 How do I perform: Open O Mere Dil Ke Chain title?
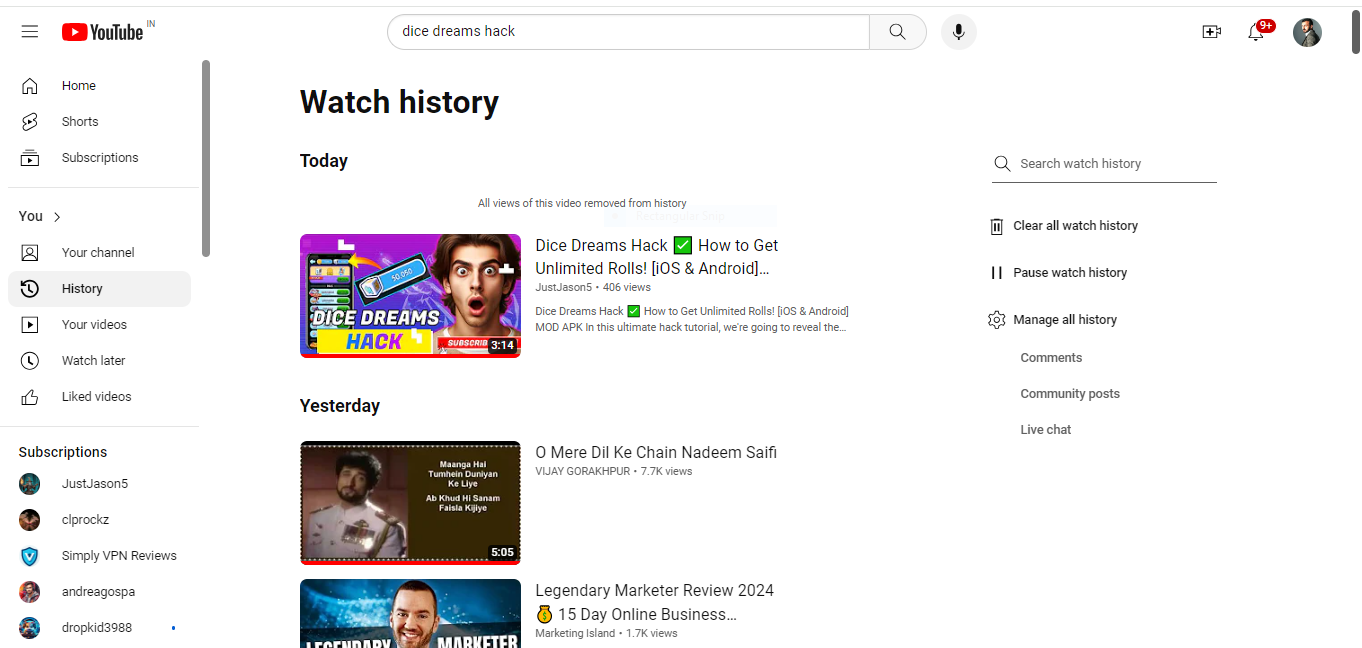(x=656, y=453)
